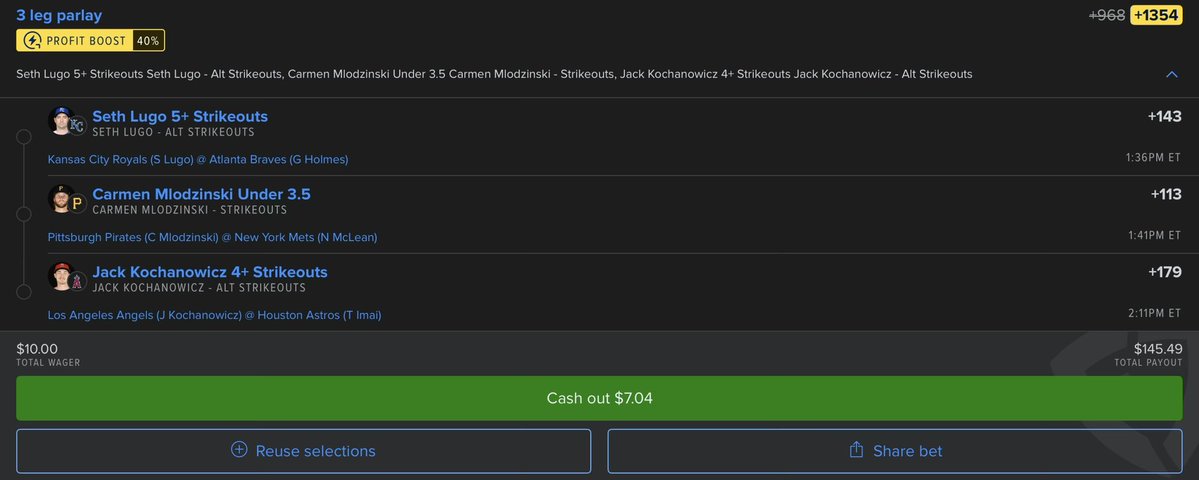1199x480 pixels.
Task: Click the boosted +1354 odds badge
Action: (1156, 15)
